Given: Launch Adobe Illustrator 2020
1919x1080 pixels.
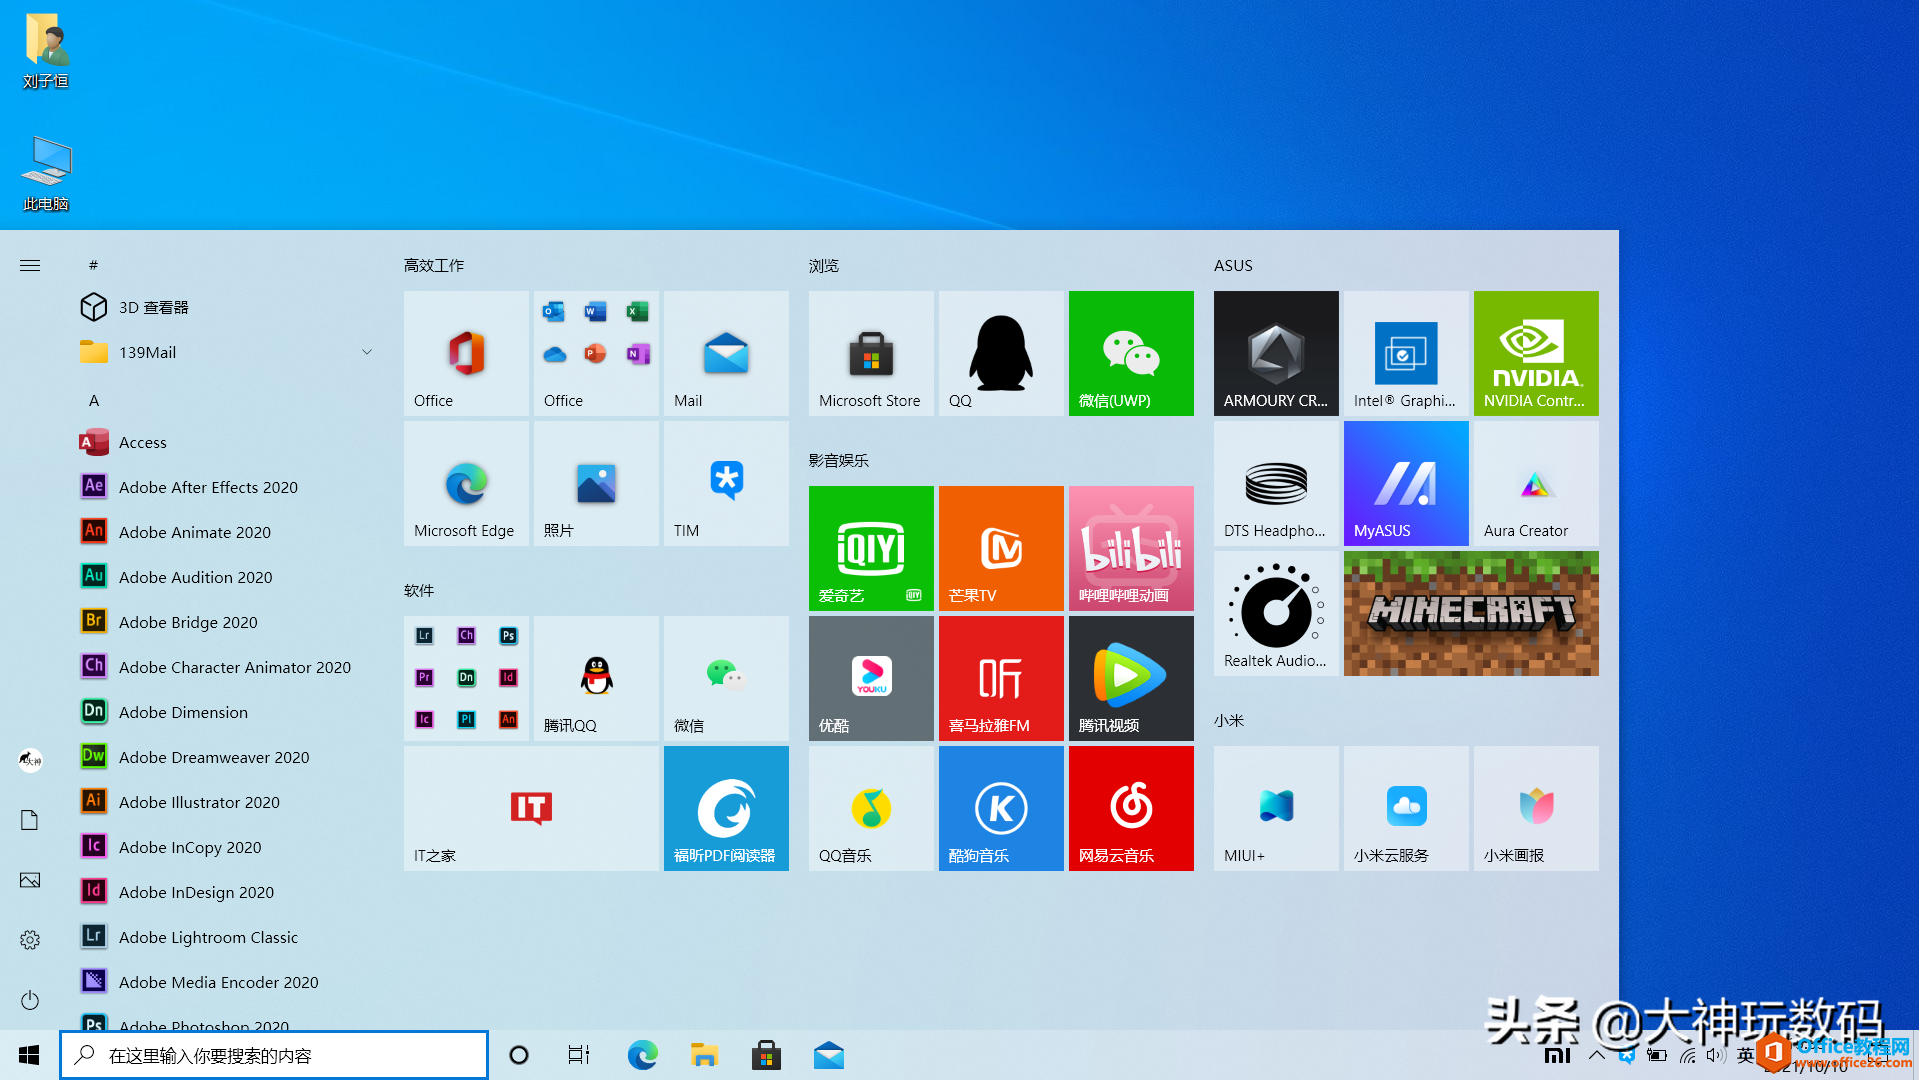Looking at the screenshot, I should (x=228, y=802).
